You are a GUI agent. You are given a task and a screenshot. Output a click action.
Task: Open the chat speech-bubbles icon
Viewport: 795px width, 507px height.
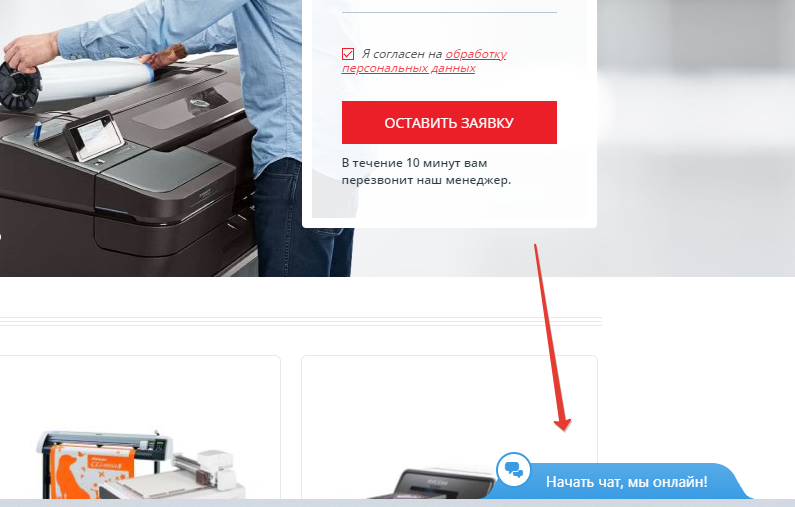pyautogui.click(x=514, y=469)
